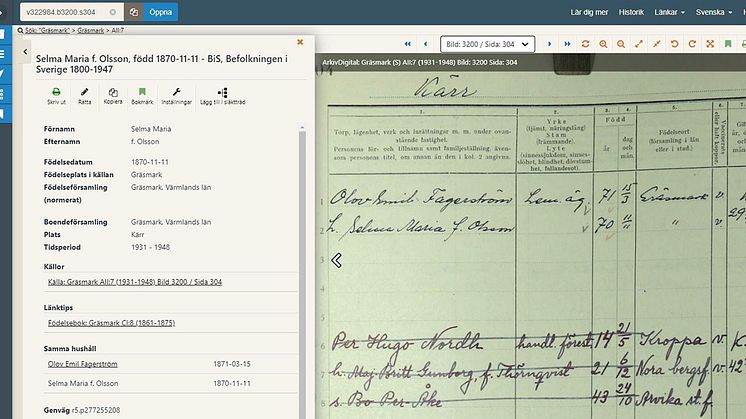Open the Historik menu item
Viewport: 746px width, 419px height.
point(631,12)
